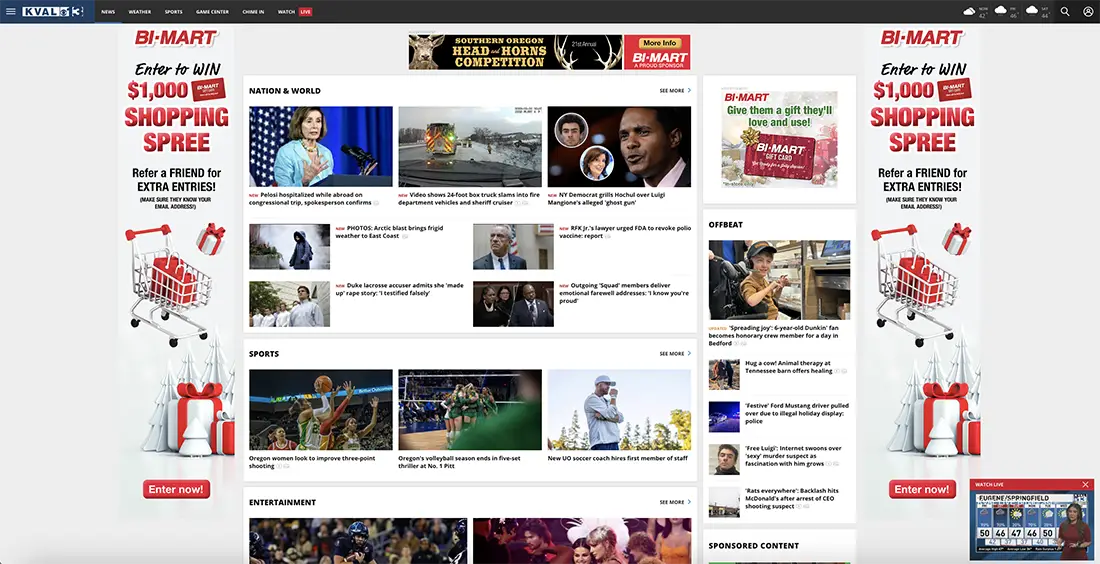Open SAT 44° forecast cloud icon
The height and width of the screenshot is (564, 1100).
pyautogui.click(x=1032, y=10)
